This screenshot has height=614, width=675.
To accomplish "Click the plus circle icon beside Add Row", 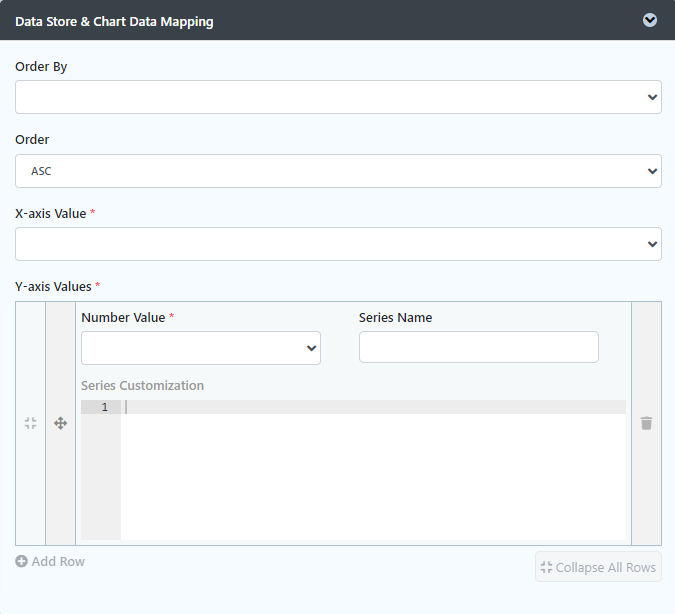I will (22, 561).
